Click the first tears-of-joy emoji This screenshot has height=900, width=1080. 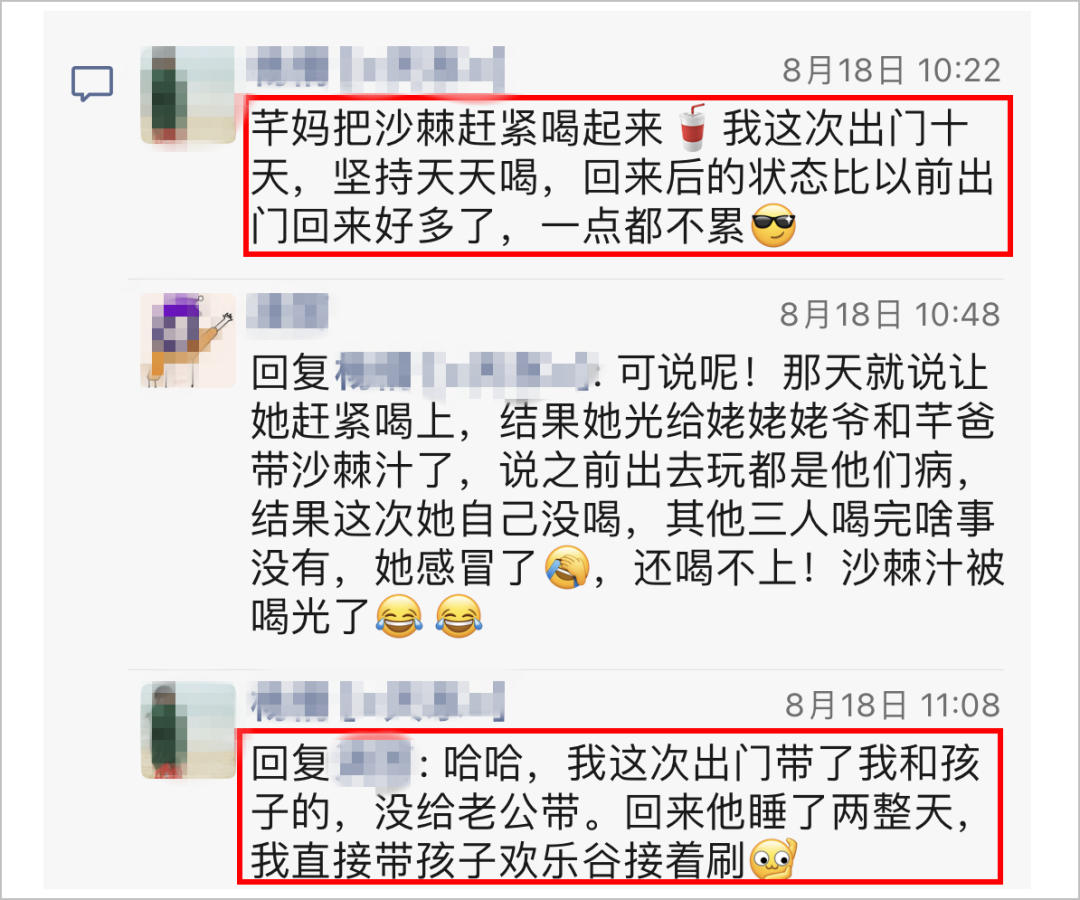(399, 615)
